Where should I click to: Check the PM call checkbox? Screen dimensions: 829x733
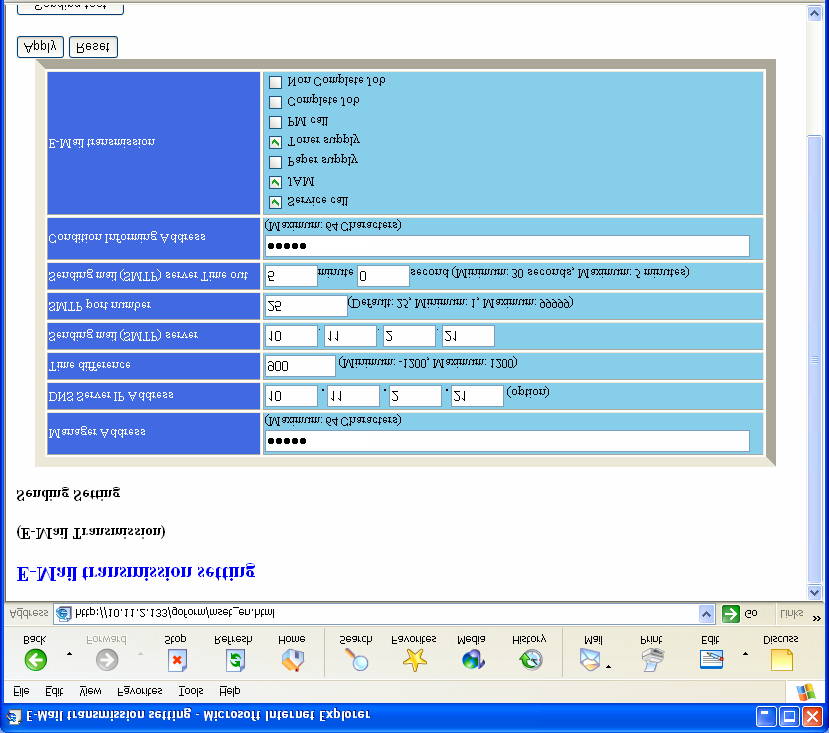coord(275,122)
